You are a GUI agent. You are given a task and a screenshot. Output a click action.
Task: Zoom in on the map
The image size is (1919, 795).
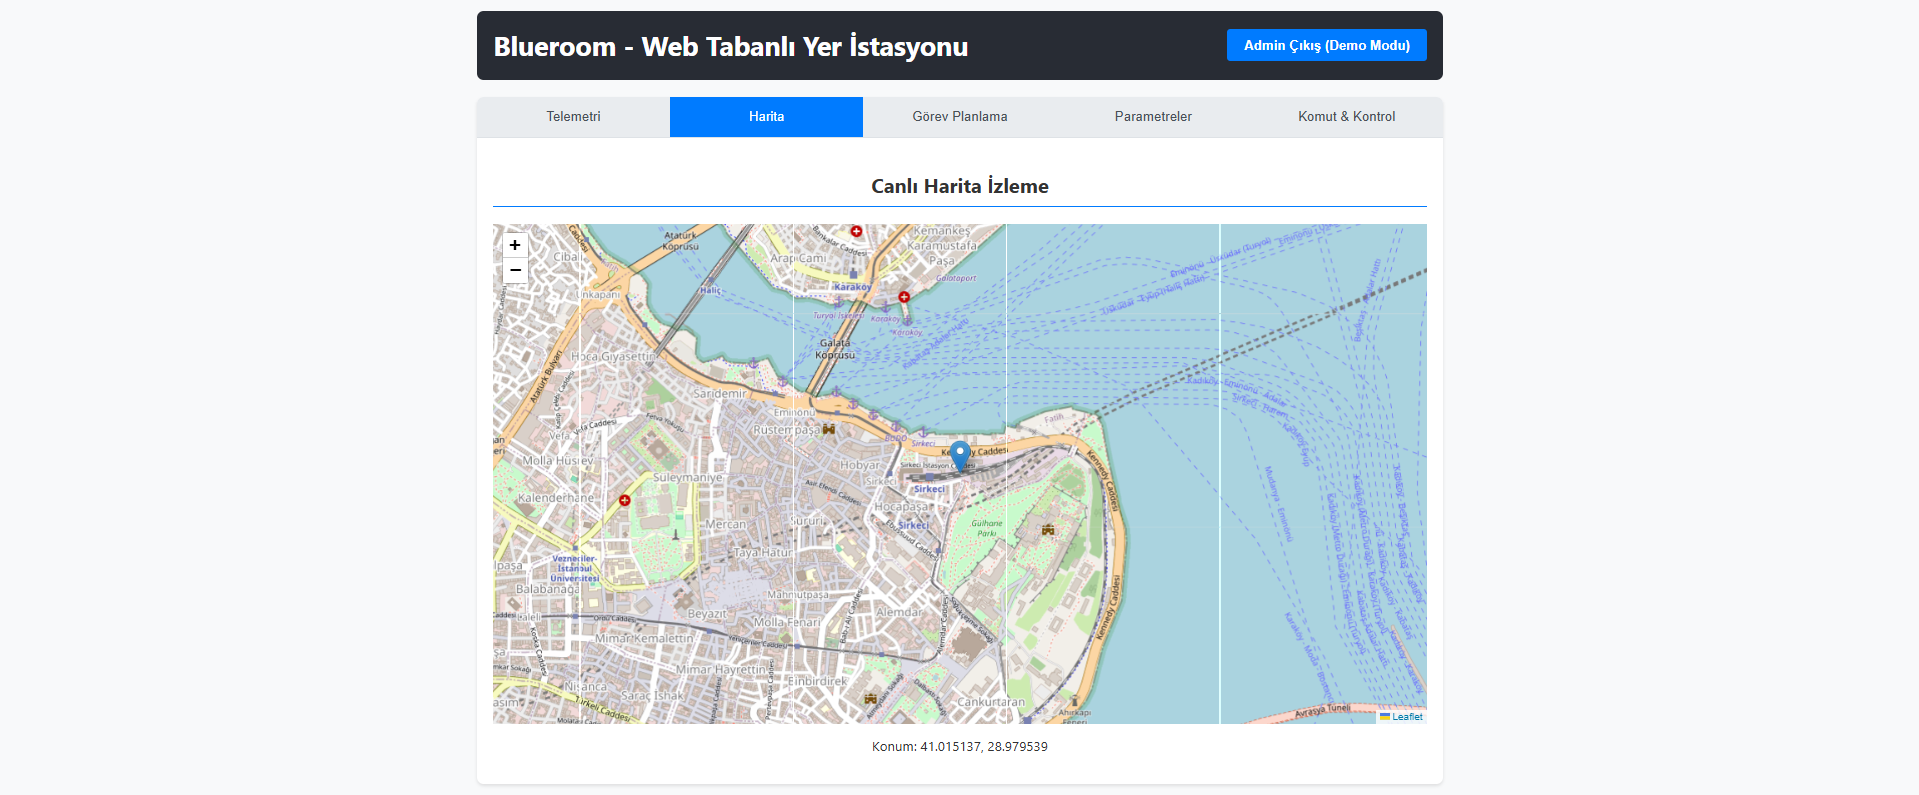pos(515,245)
